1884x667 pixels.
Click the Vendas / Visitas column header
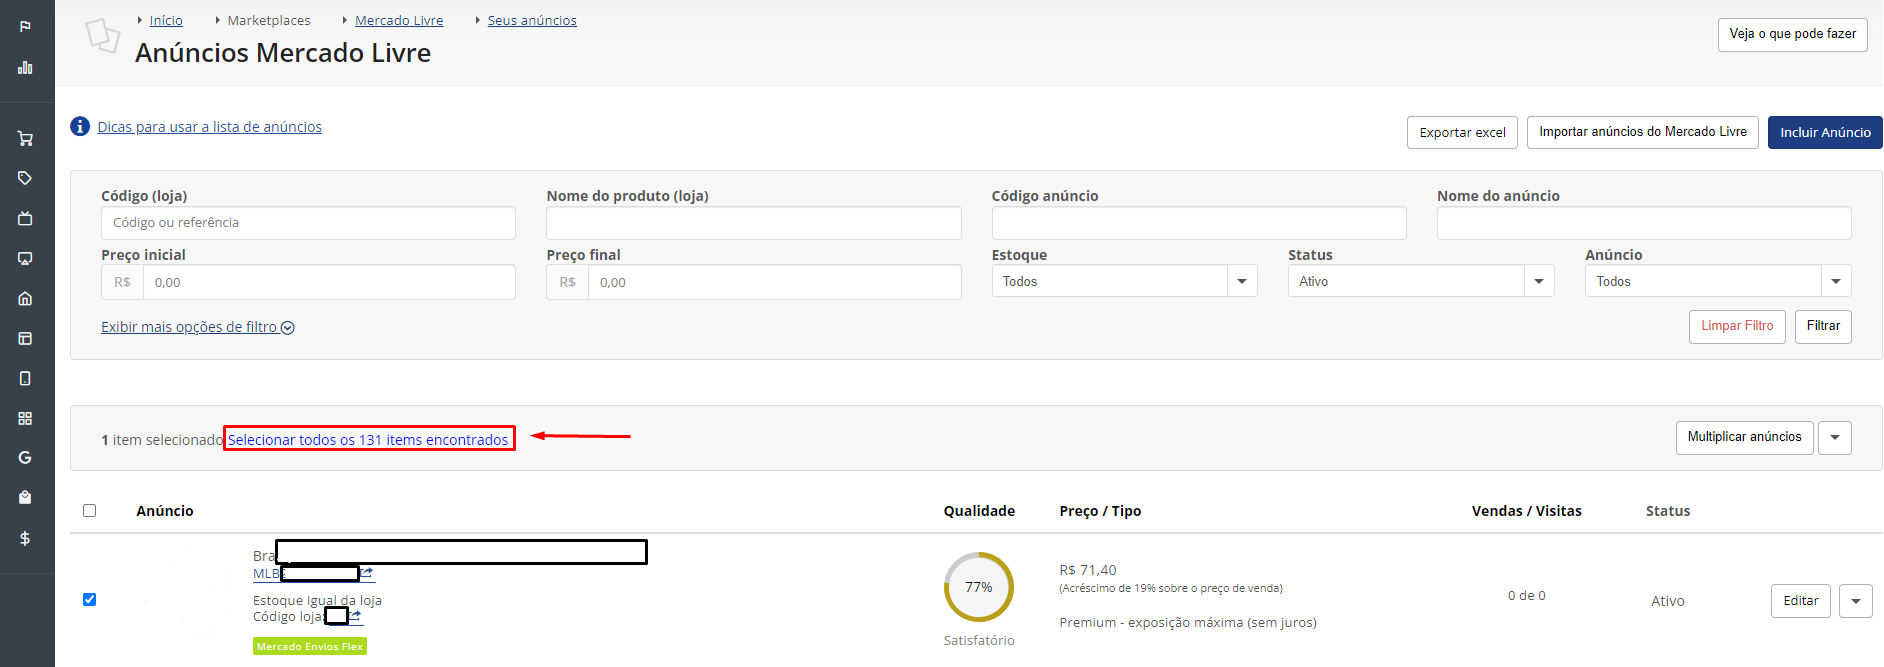click(x=1527, y=511)
